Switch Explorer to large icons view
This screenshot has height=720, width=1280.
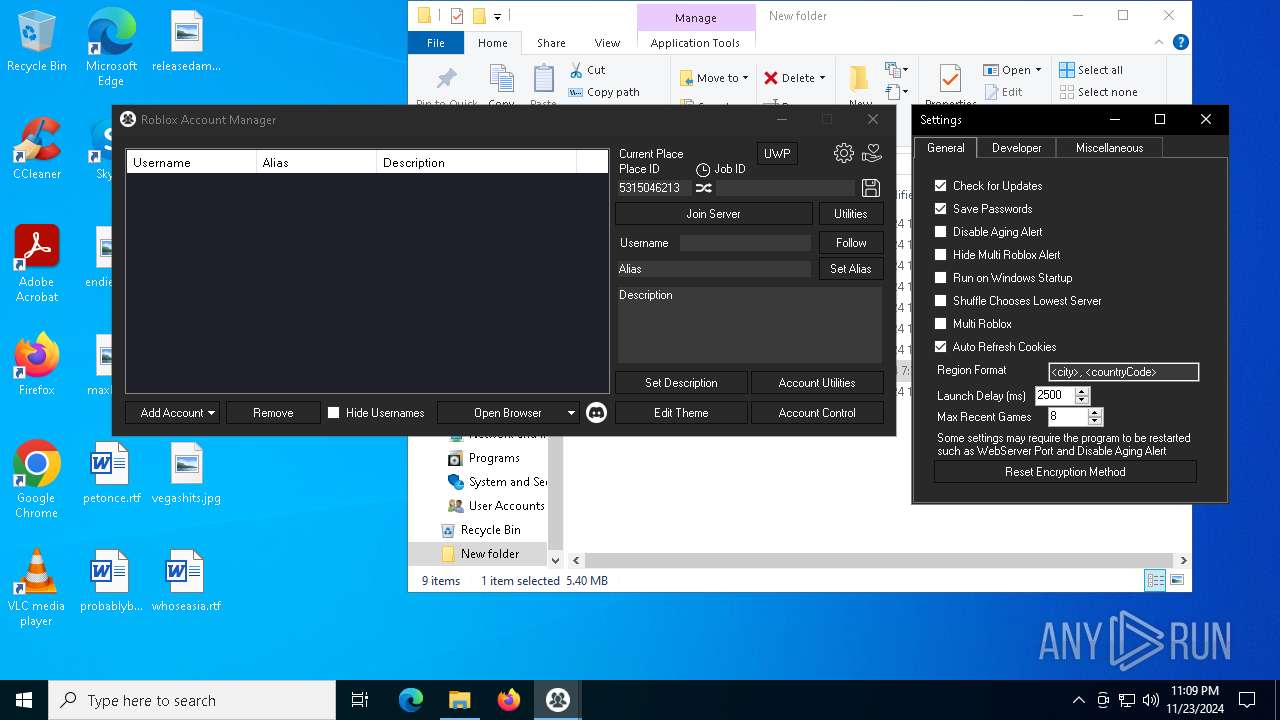point(1177,580)
